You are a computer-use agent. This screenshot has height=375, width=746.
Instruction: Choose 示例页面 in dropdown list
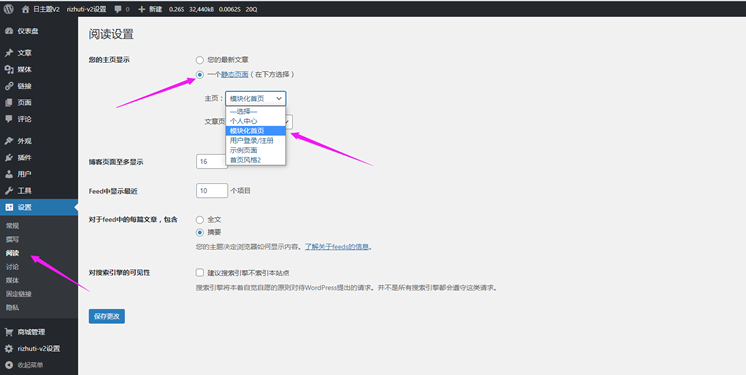pyautogui.click(x=255, y=150)
